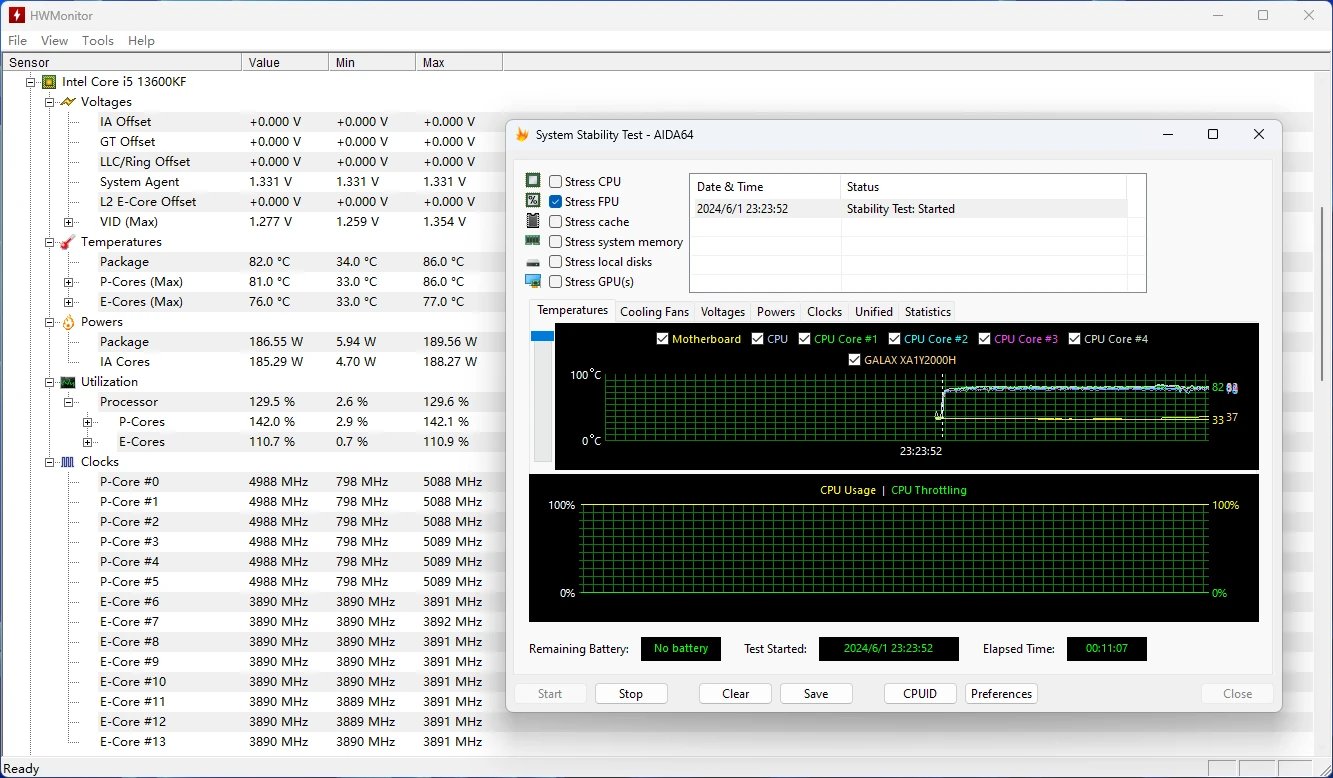Tick the Stress system memory checkbox

pos(556,242)
